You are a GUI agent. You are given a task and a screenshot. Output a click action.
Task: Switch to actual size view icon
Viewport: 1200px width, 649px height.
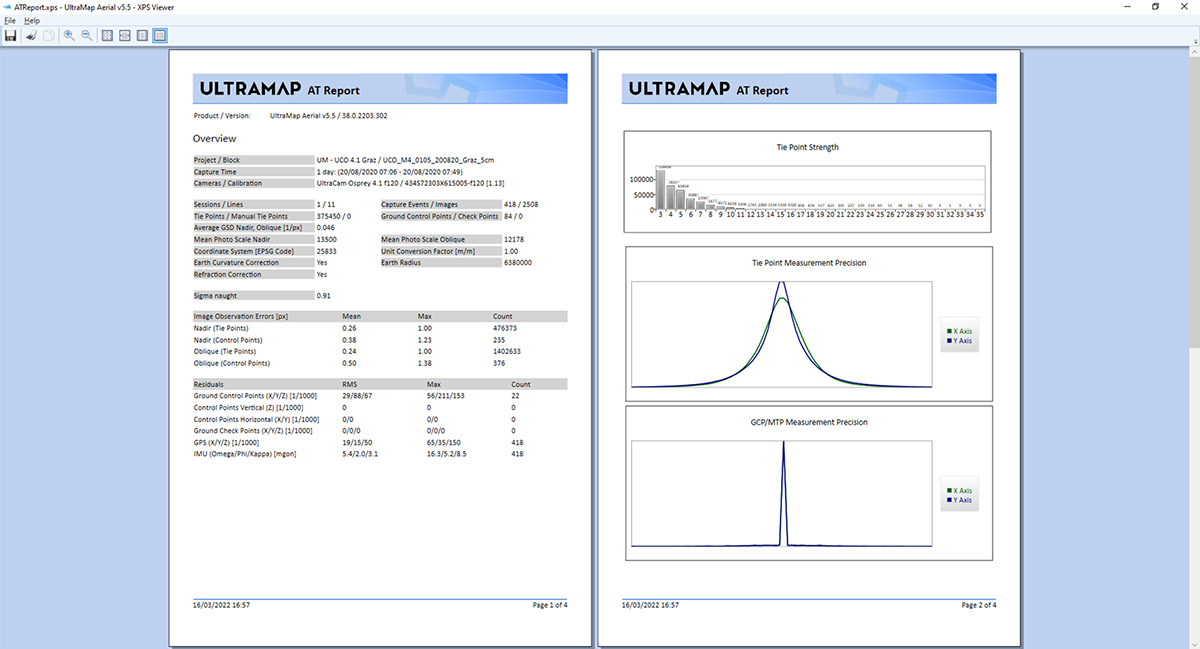tap(107, 35)
